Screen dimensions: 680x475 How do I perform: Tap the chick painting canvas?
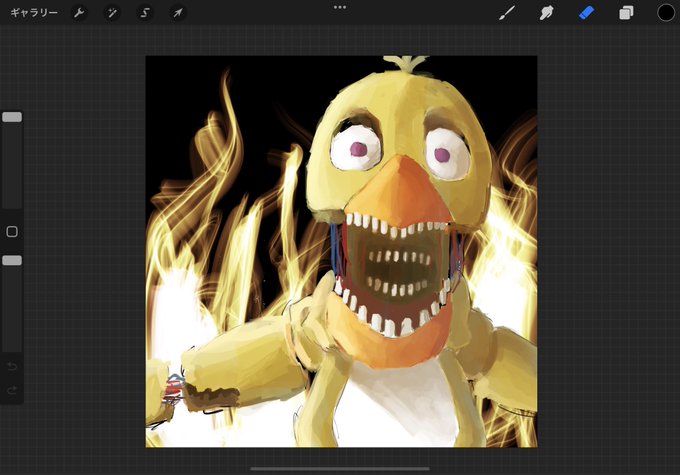pos(341,252)
